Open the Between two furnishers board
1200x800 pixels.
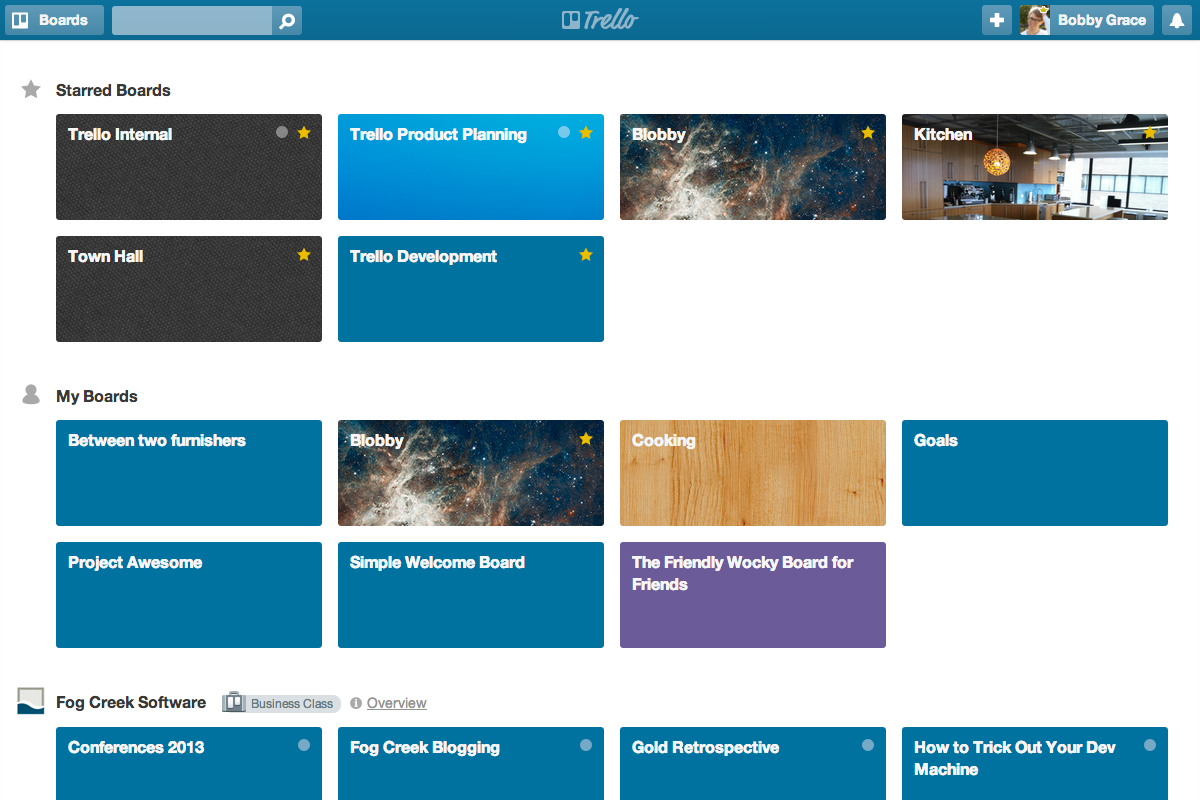[x=189, y=473]
